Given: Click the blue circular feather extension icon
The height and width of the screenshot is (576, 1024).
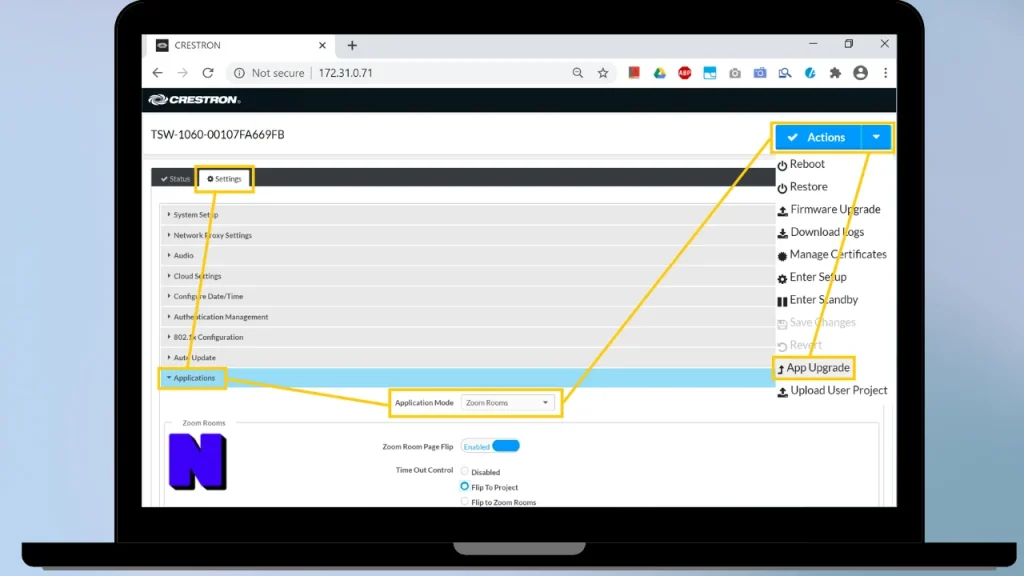Looking at the screenshot, I should pos(810,72).
